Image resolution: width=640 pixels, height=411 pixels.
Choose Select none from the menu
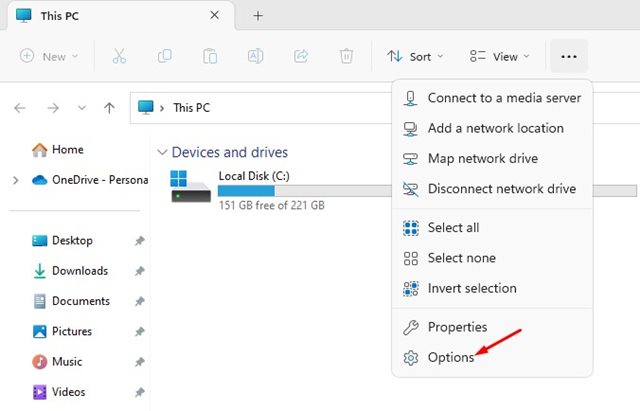(492, 258)
